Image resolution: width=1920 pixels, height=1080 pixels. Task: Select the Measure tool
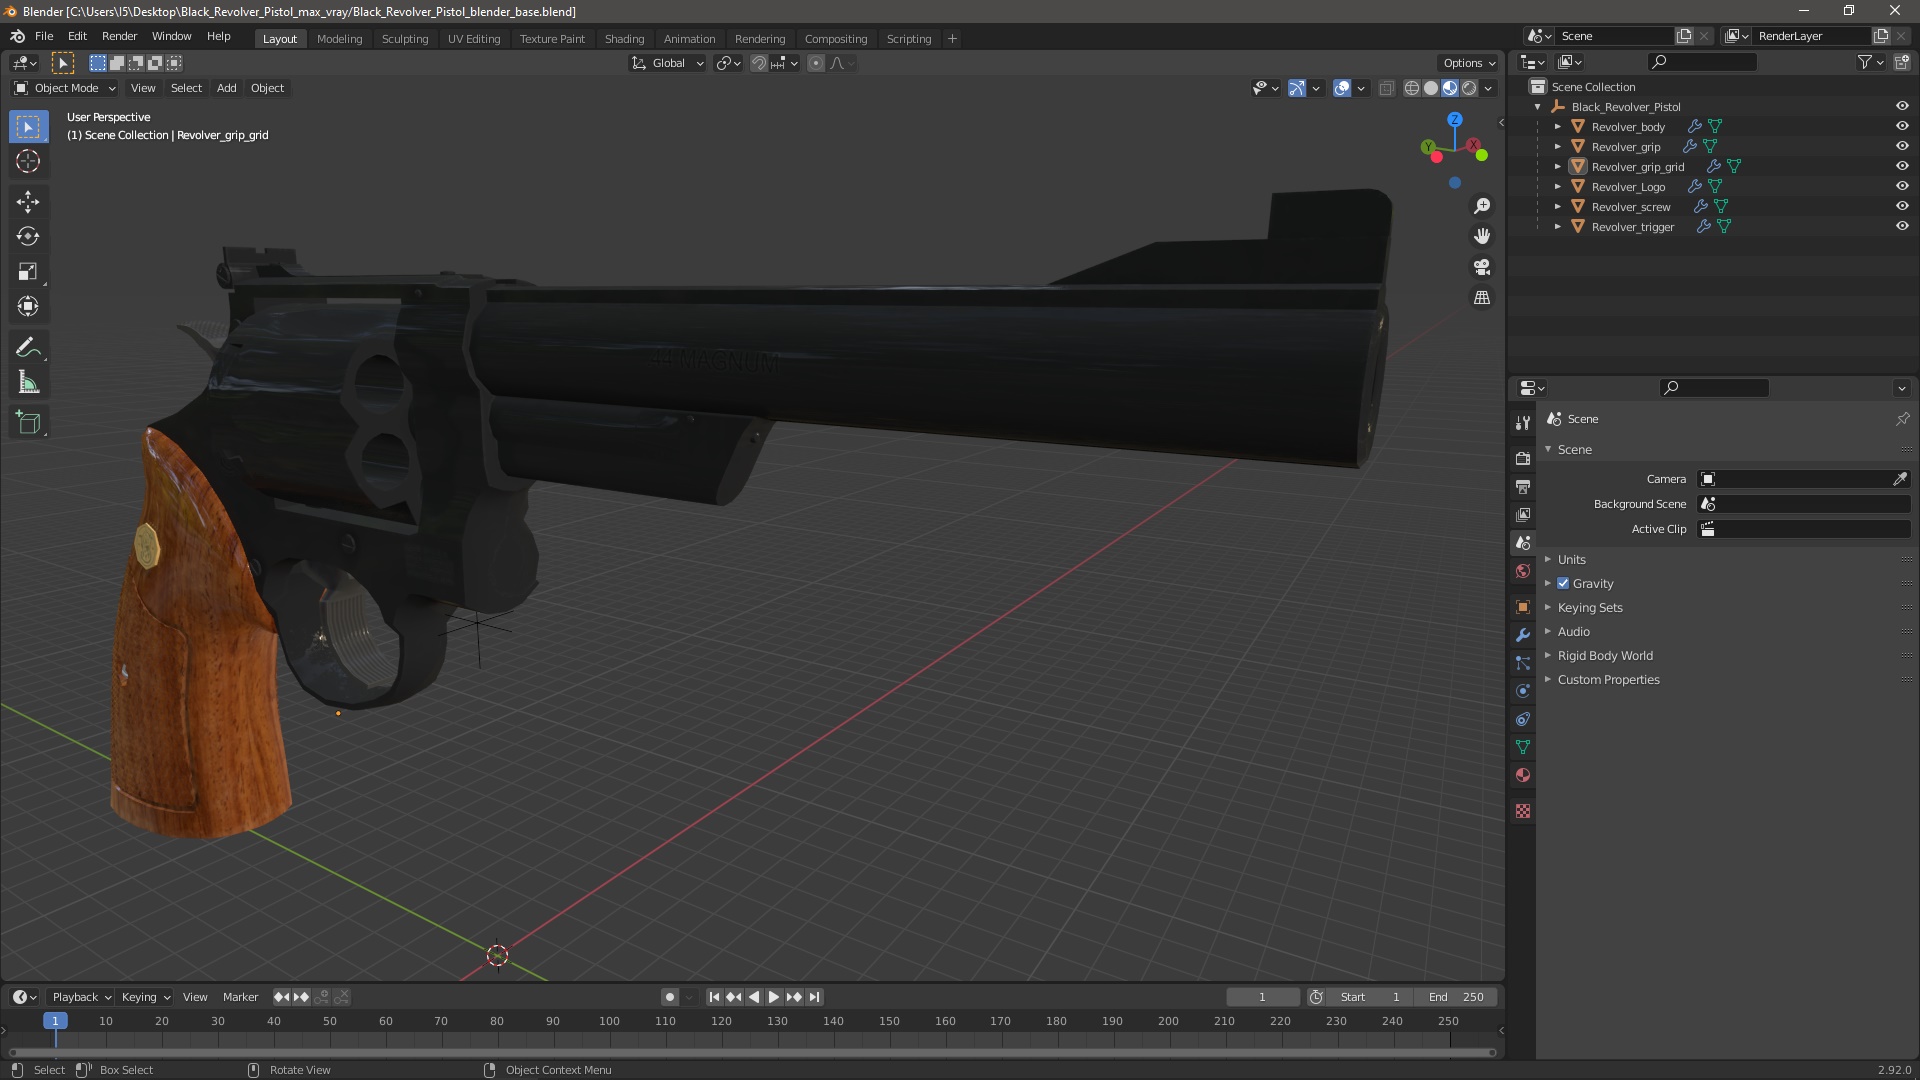point(28,383)
